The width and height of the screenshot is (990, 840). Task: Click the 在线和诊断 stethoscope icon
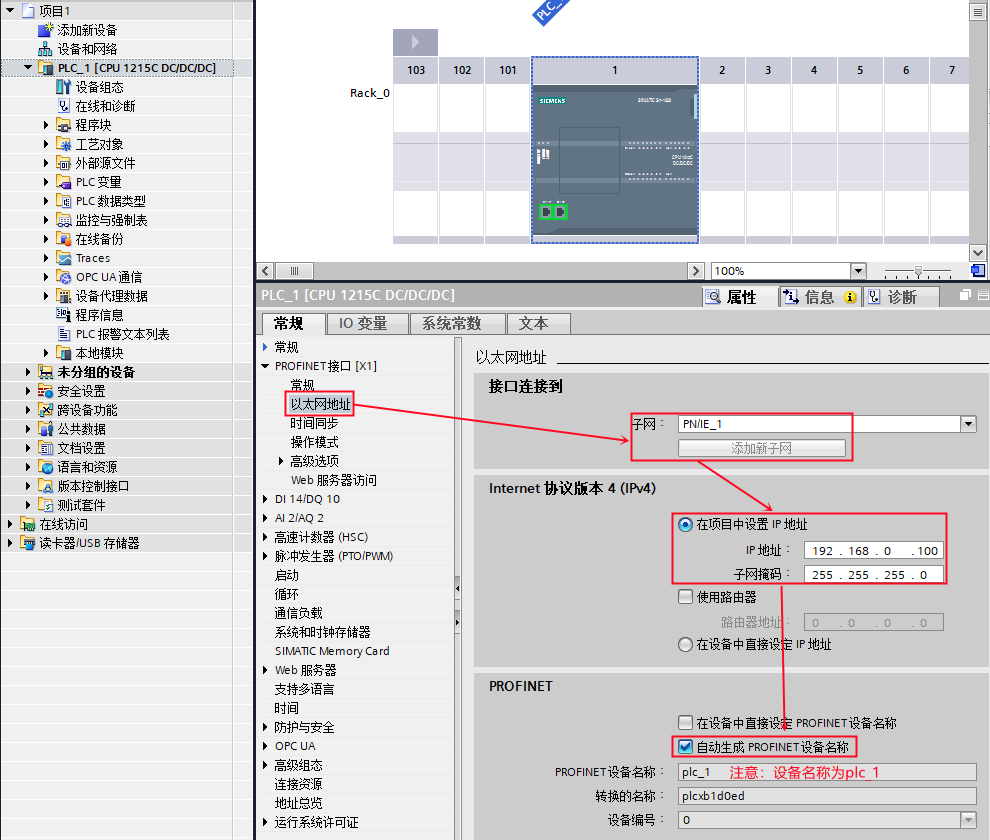pyautogui.click(x=63, y=105)
